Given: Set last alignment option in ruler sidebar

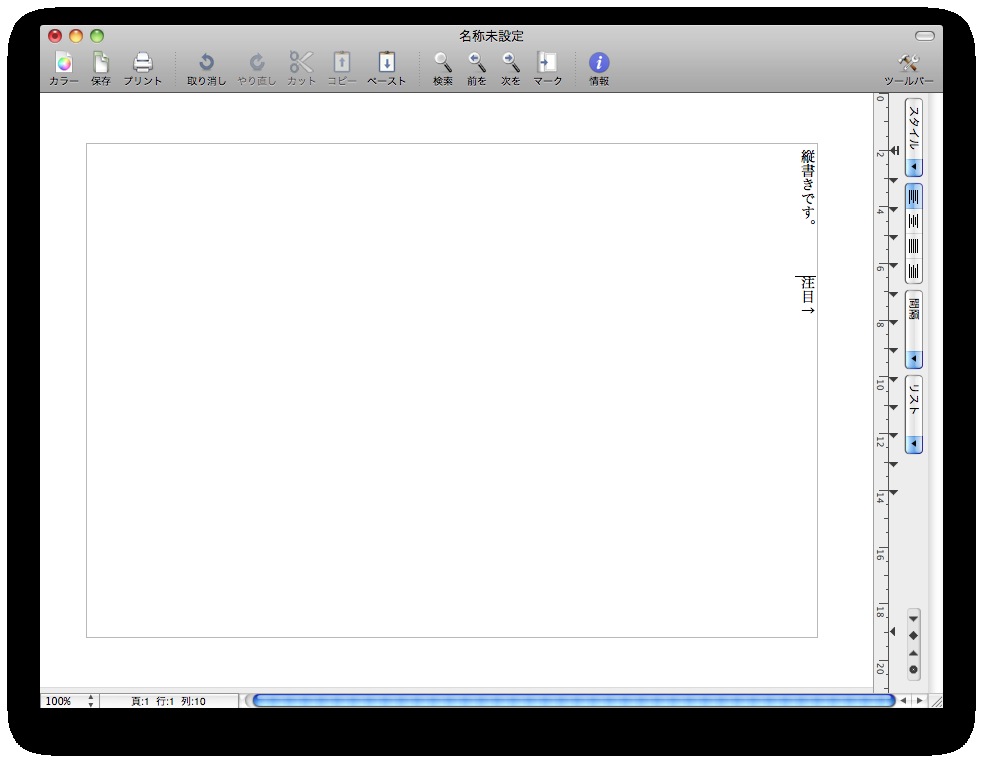Looking at the screenshot, I should (913, 271).
